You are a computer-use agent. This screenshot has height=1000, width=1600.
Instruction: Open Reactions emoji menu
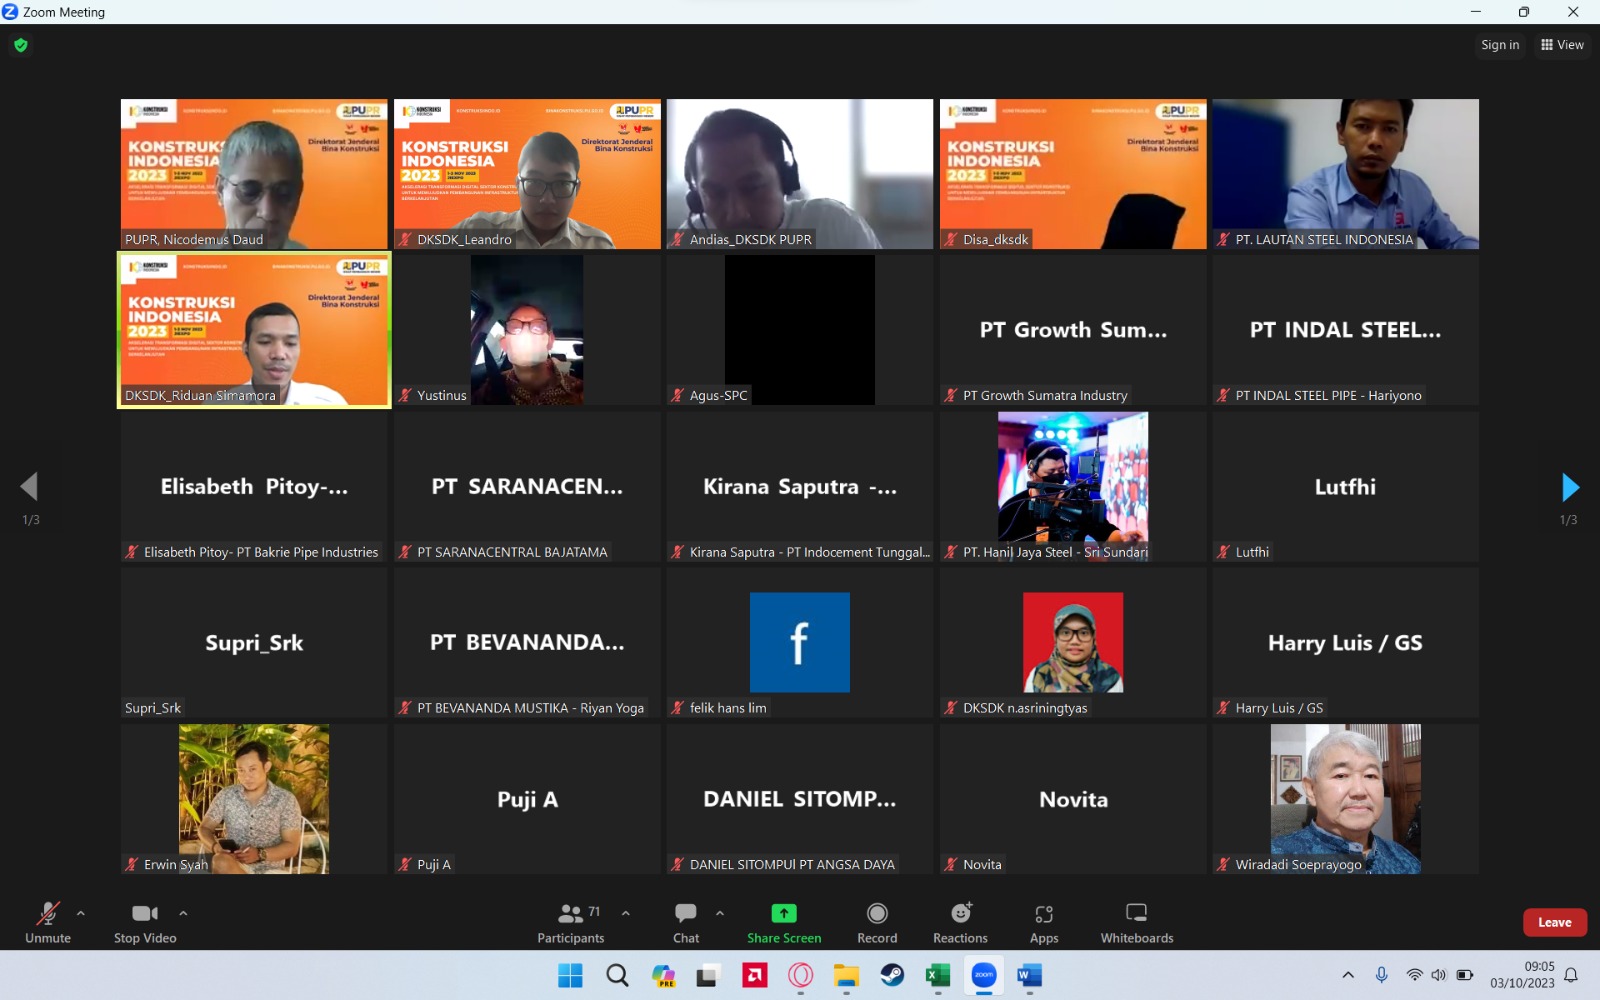(x=960, y=922)
